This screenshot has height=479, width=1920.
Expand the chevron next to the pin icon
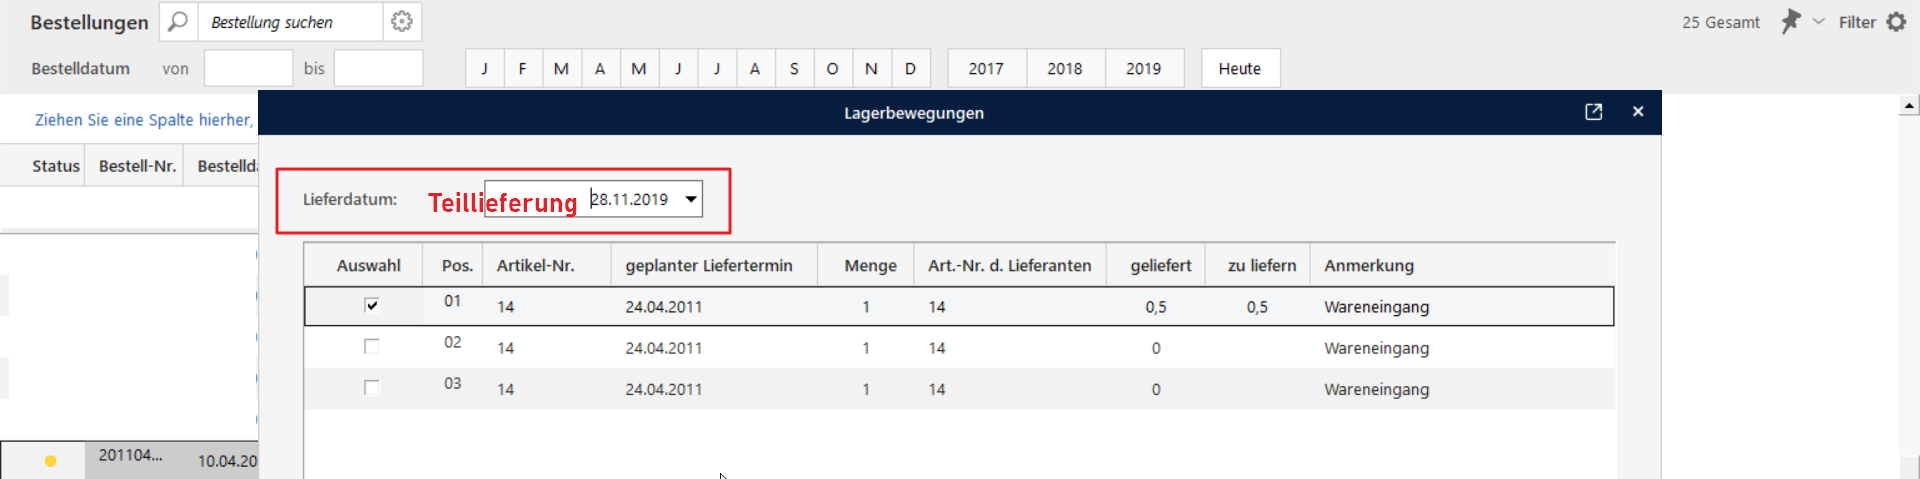pyautogui.click(x=1819, y=21)
